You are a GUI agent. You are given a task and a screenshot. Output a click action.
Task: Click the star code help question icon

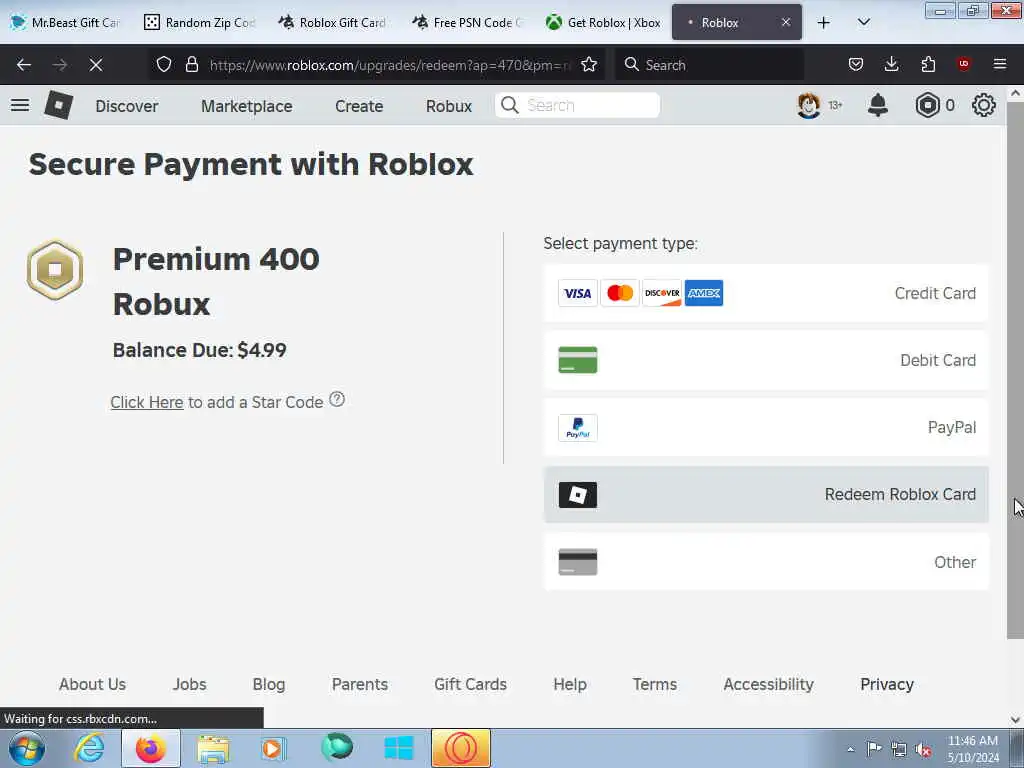coord(337,399)
